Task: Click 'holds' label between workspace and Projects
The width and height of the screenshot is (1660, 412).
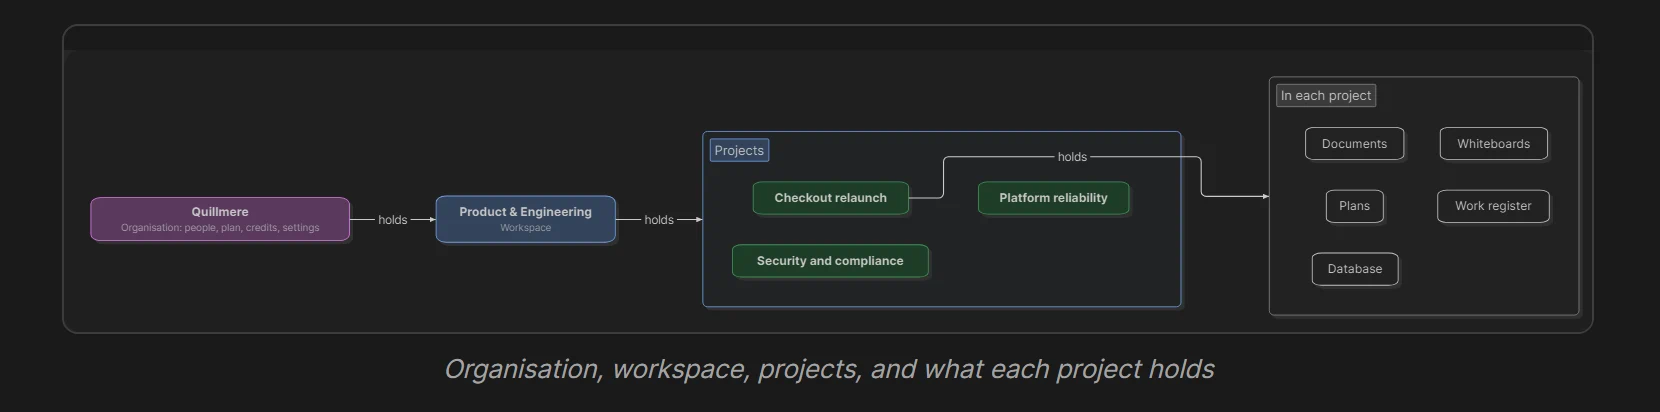Action: coord(659,220)
